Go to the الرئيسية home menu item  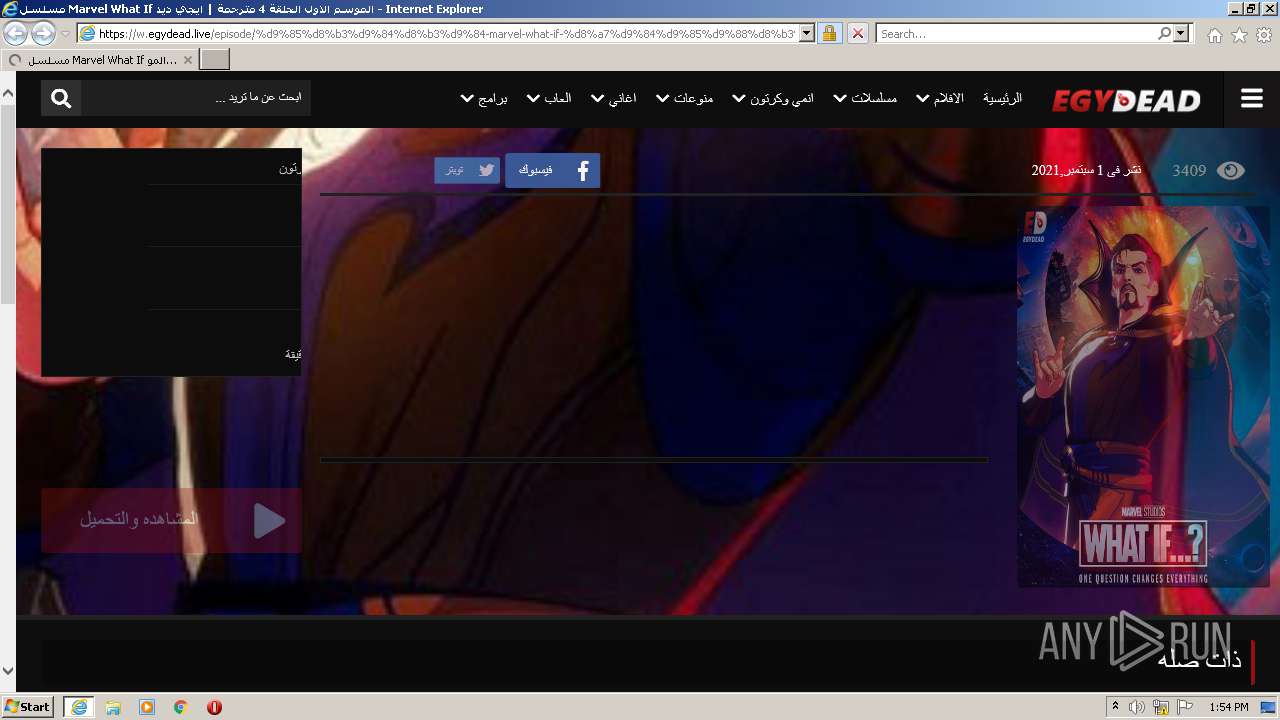(1002, 98)
